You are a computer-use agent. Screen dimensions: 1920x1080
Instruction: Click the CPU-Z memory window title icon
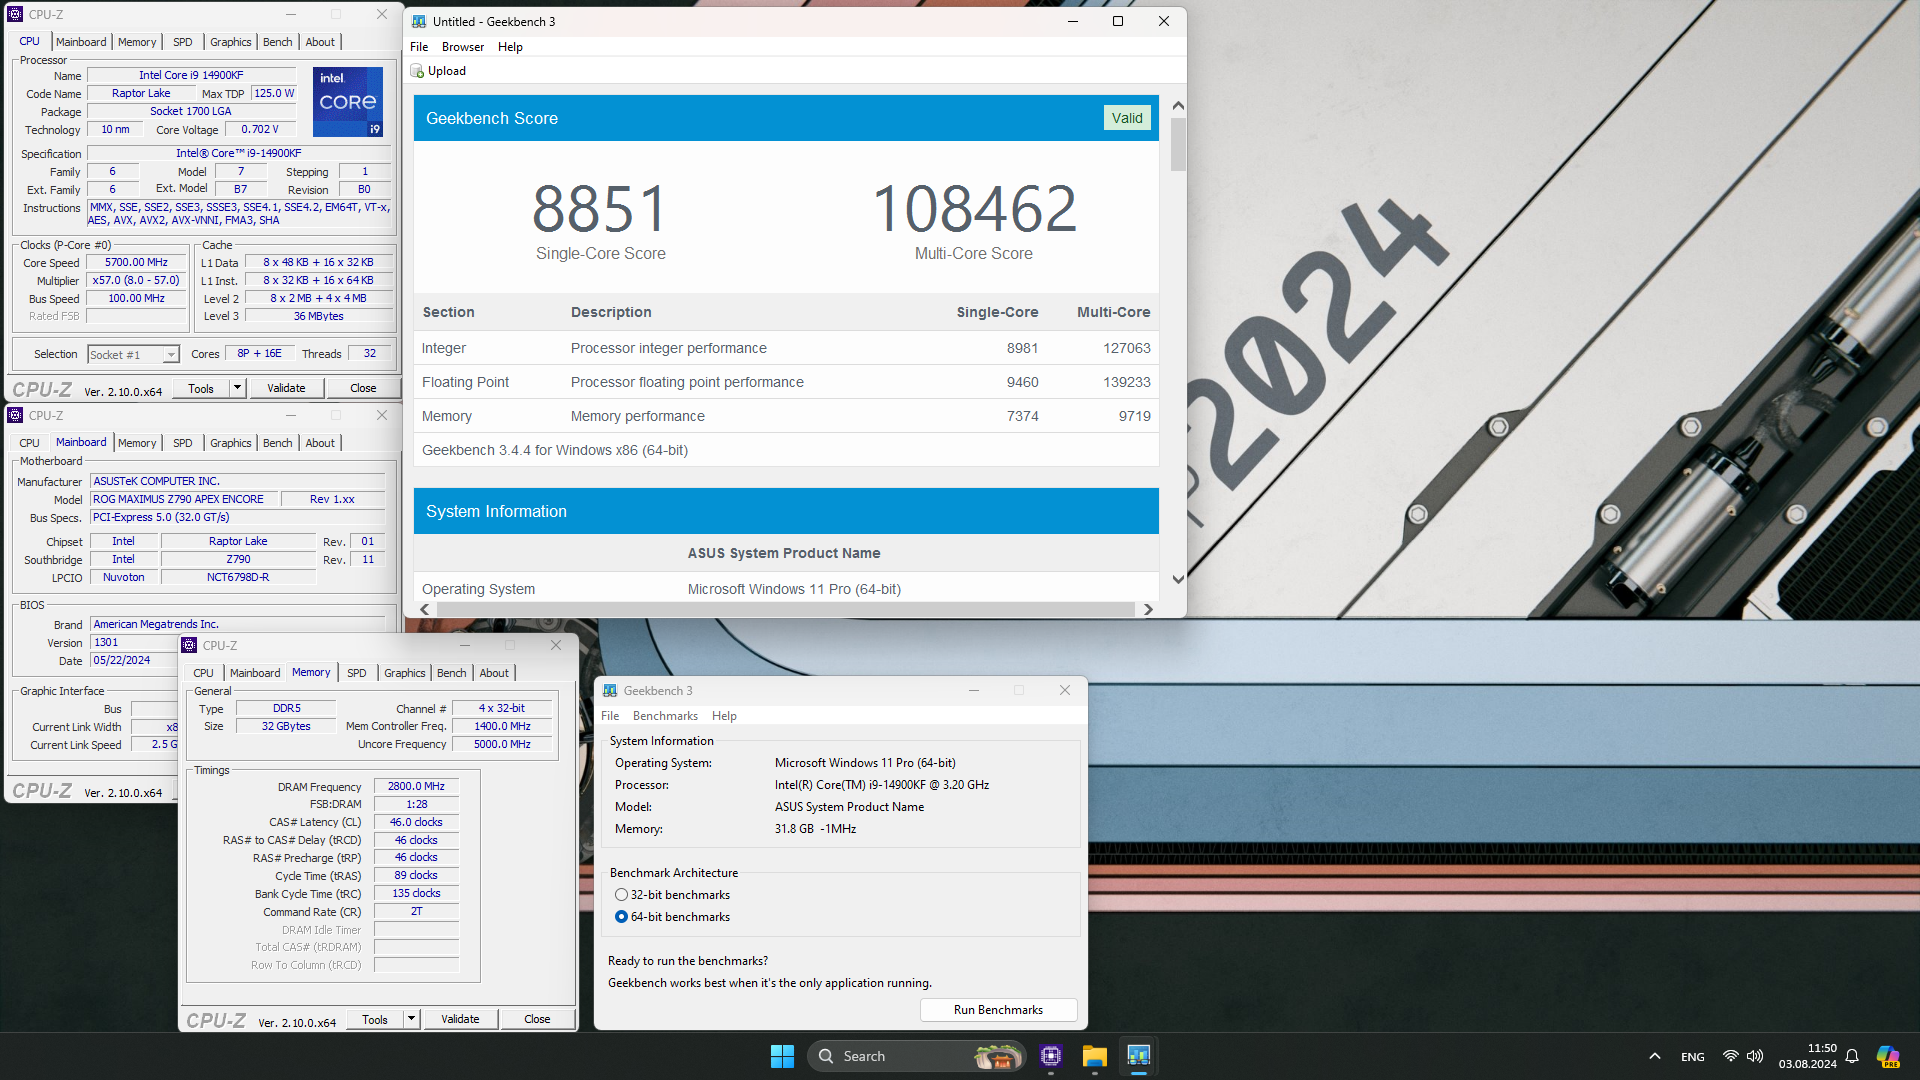tap(189, 645)
